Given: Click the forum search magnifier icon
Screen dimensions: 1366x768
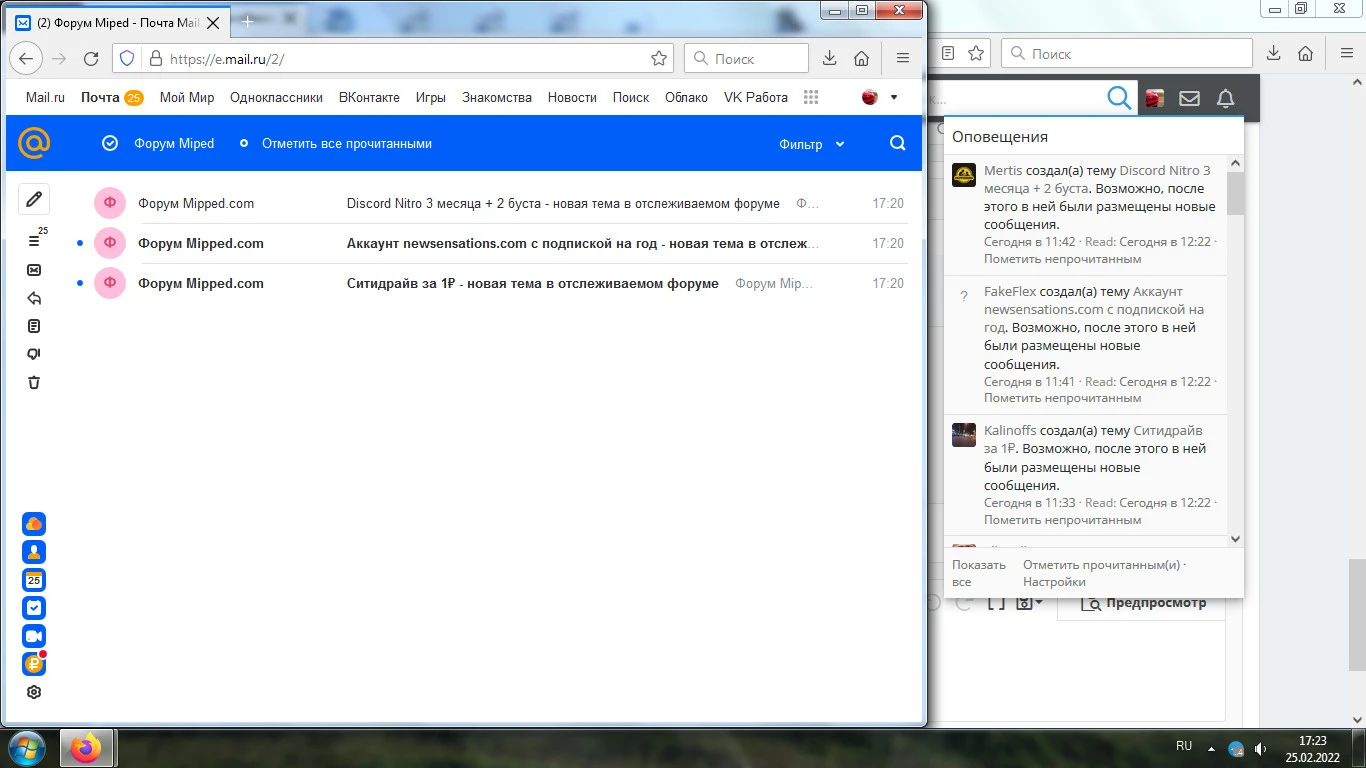Looking at the screenshot, I should [1119, 98].
